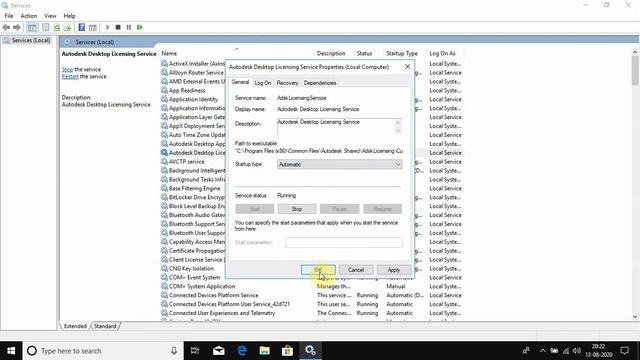Open the Windows Start menu

[11, 351]
